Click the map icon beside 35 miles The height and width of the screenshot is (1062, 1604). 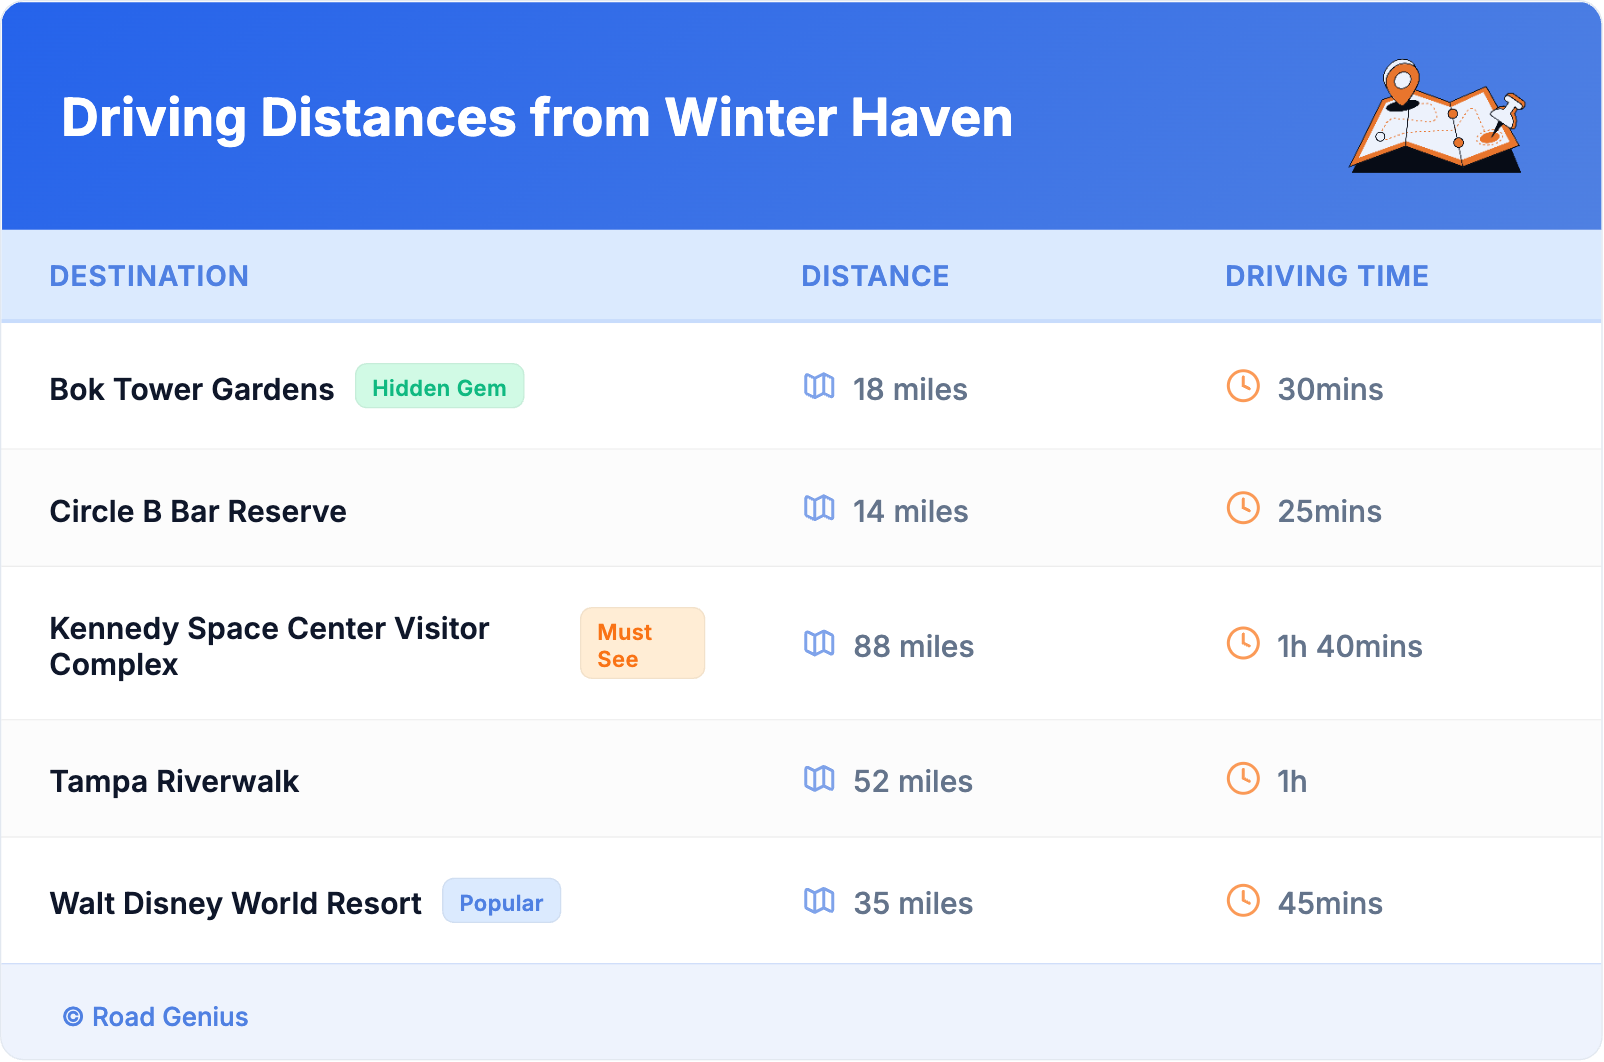(x=819, y=900)
